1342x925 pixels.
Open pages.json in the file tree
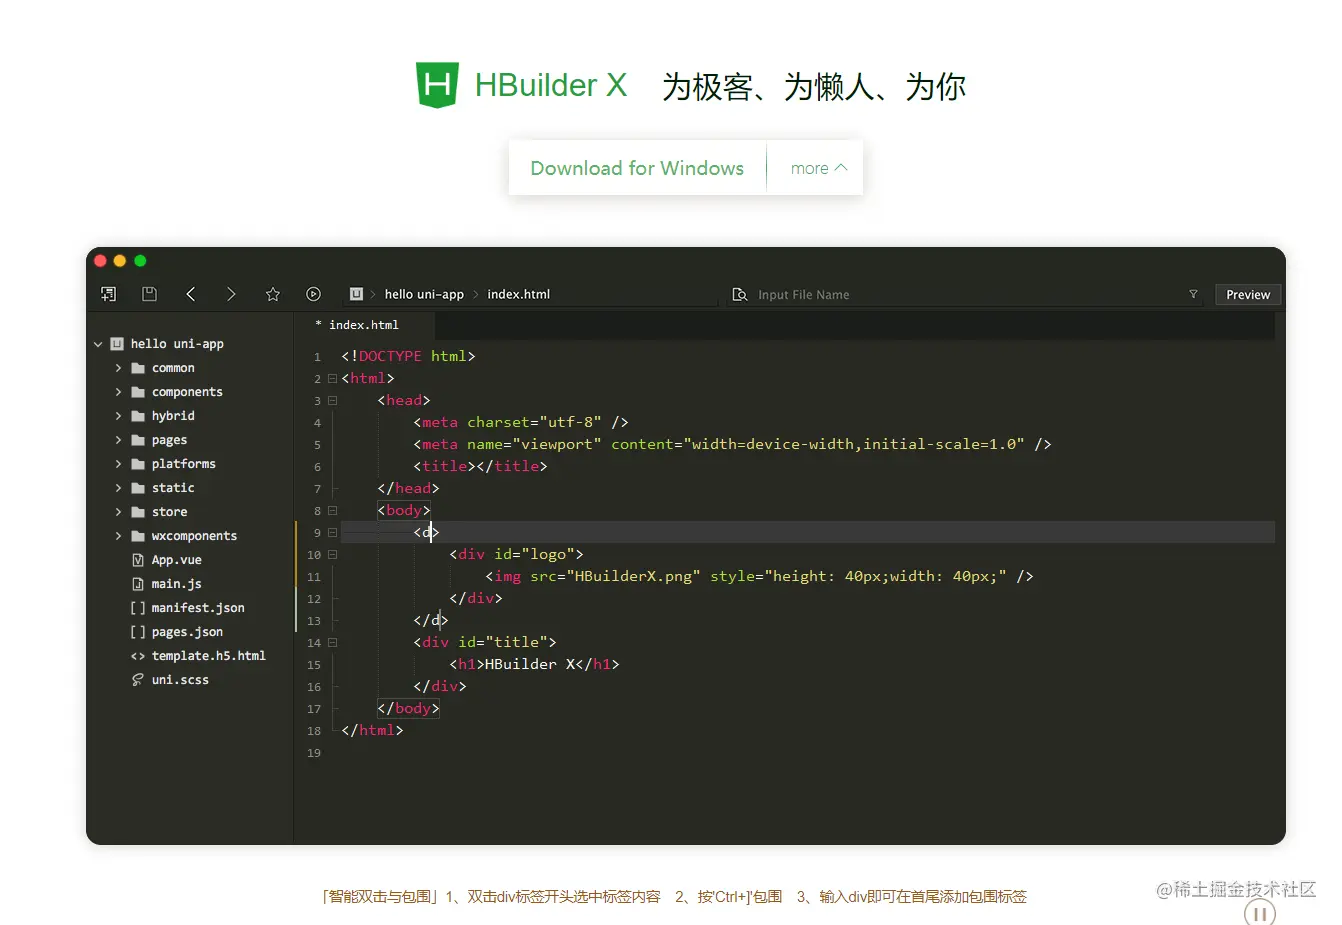click(187, 632)
